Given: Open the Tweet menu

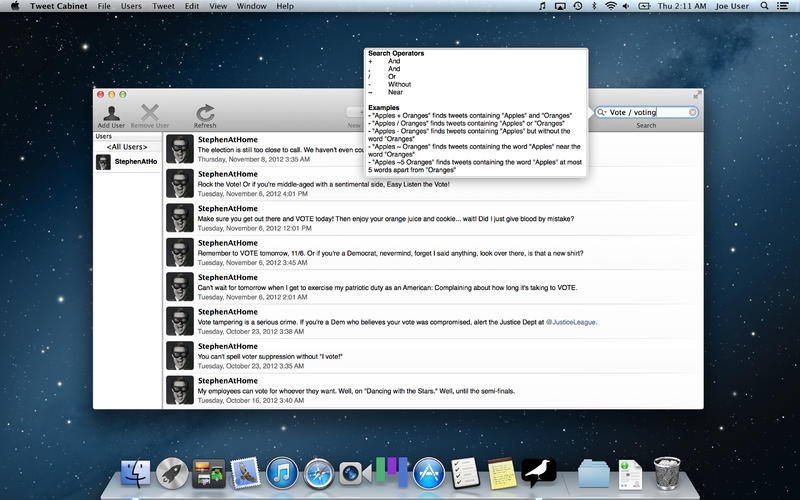Looking at the screenshot, I should [163, 6].
